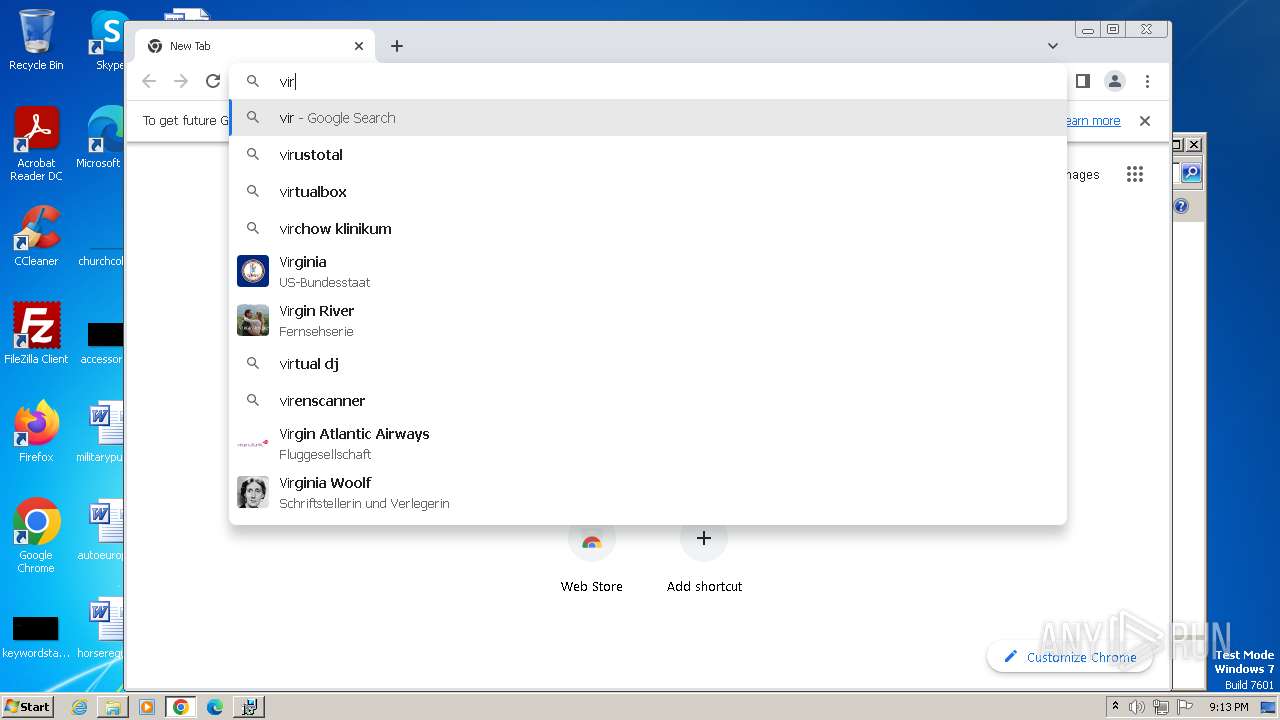1280x720 pixels.
Task: Open the keywordsta file on desktop
Action: coord(36,638)
